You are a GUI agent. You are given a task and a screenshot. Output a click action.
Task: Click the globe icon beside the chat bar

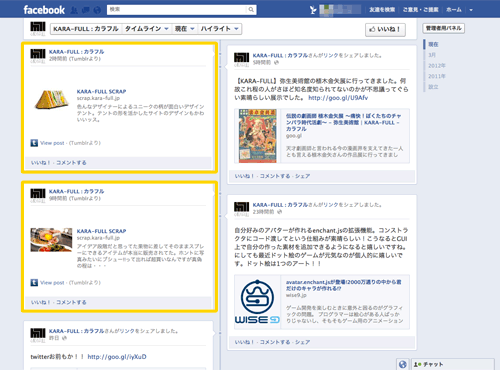point(403,364)
